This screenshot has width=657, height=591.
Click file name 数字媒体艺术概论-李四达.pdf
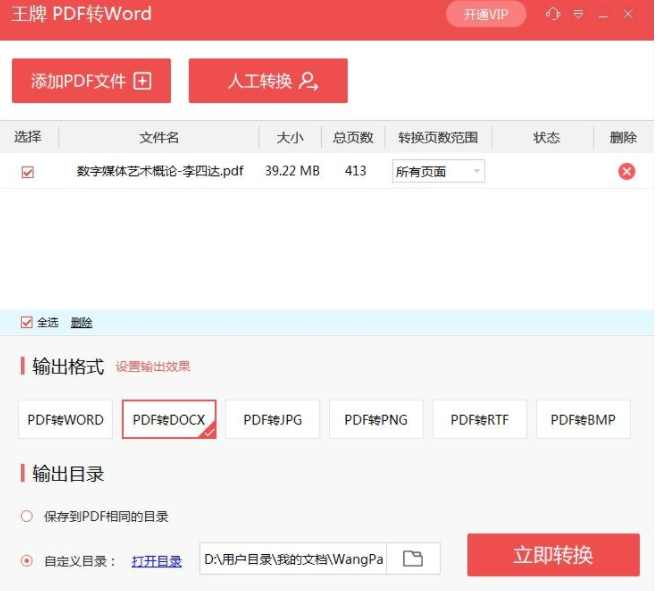(160, 171)
